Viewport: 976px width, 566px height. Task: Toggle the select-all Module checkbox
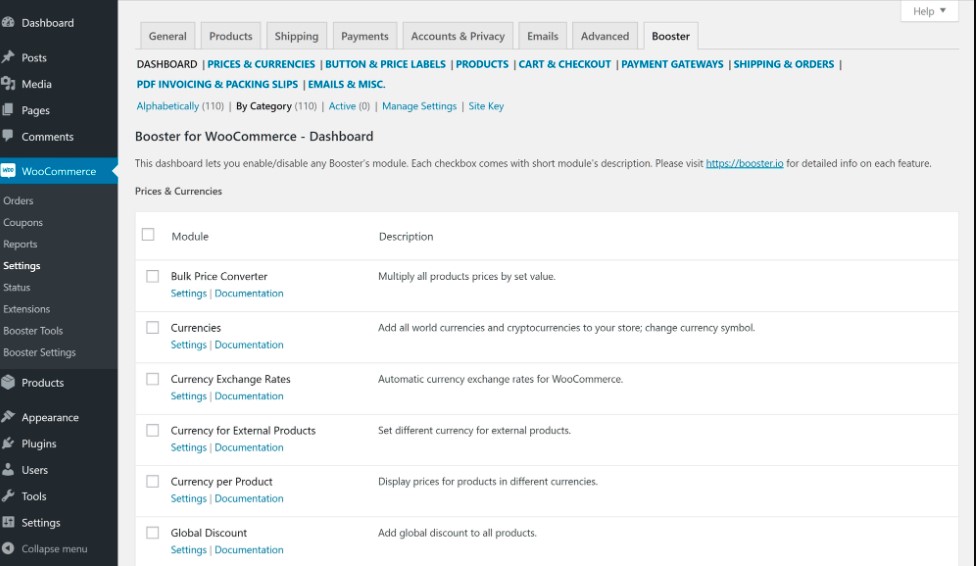click(x=148, y=235)
